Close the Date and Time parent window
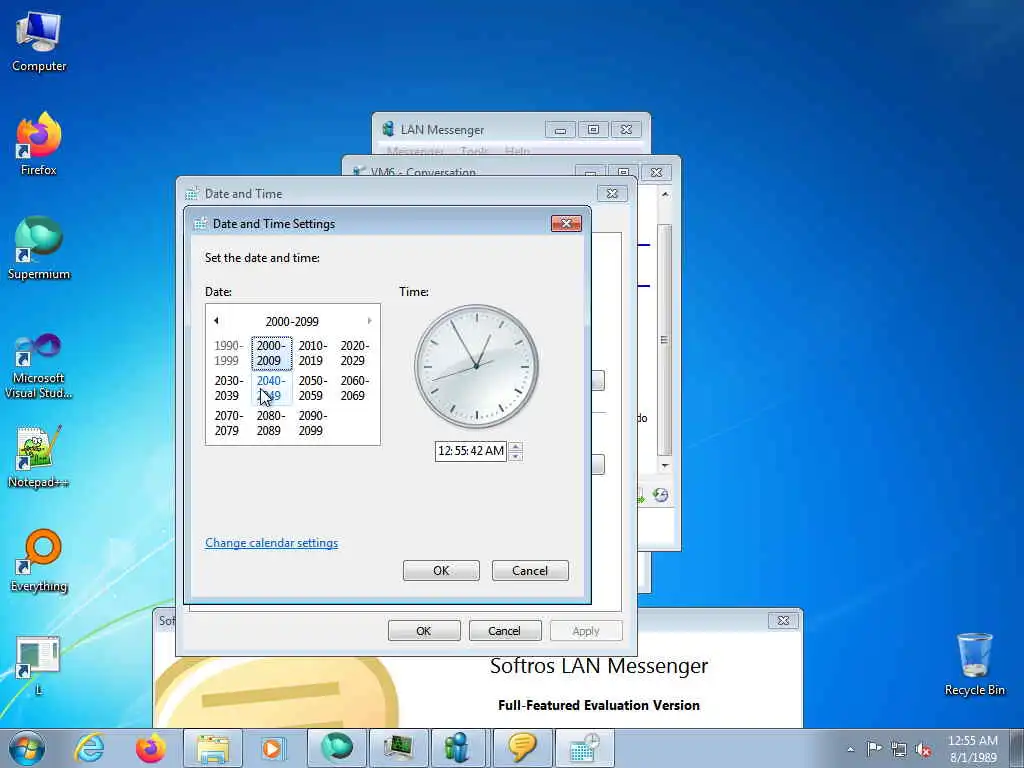1024x768 pixels. tap(612, 193)
